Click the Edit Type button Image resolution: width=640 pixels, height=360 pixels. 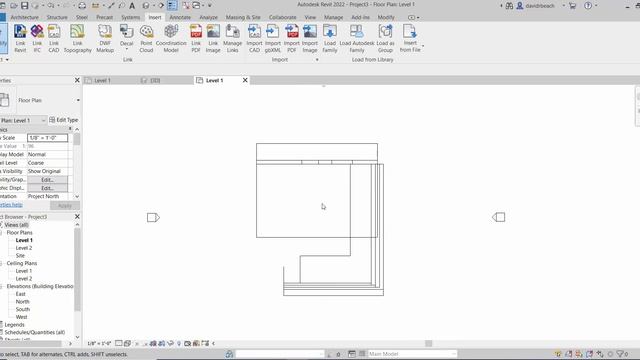coord(64,120)
